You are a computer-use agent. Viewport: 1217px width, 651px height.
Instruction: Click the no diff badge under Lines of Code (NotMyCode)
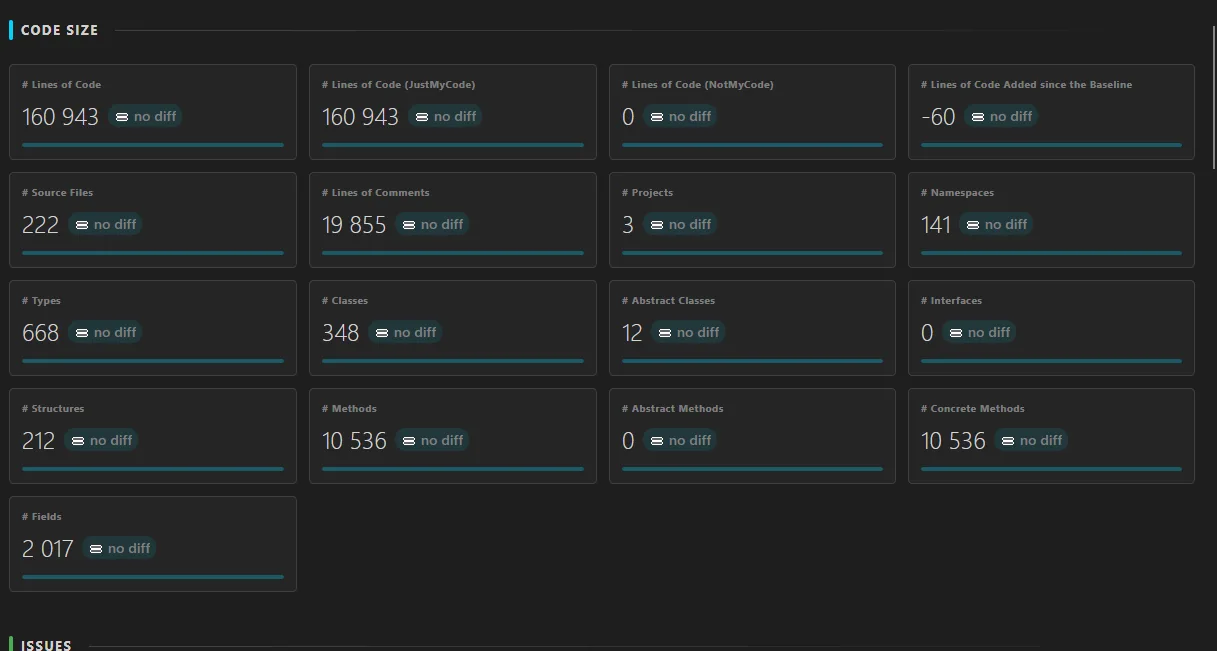click(x=680, y=116)
